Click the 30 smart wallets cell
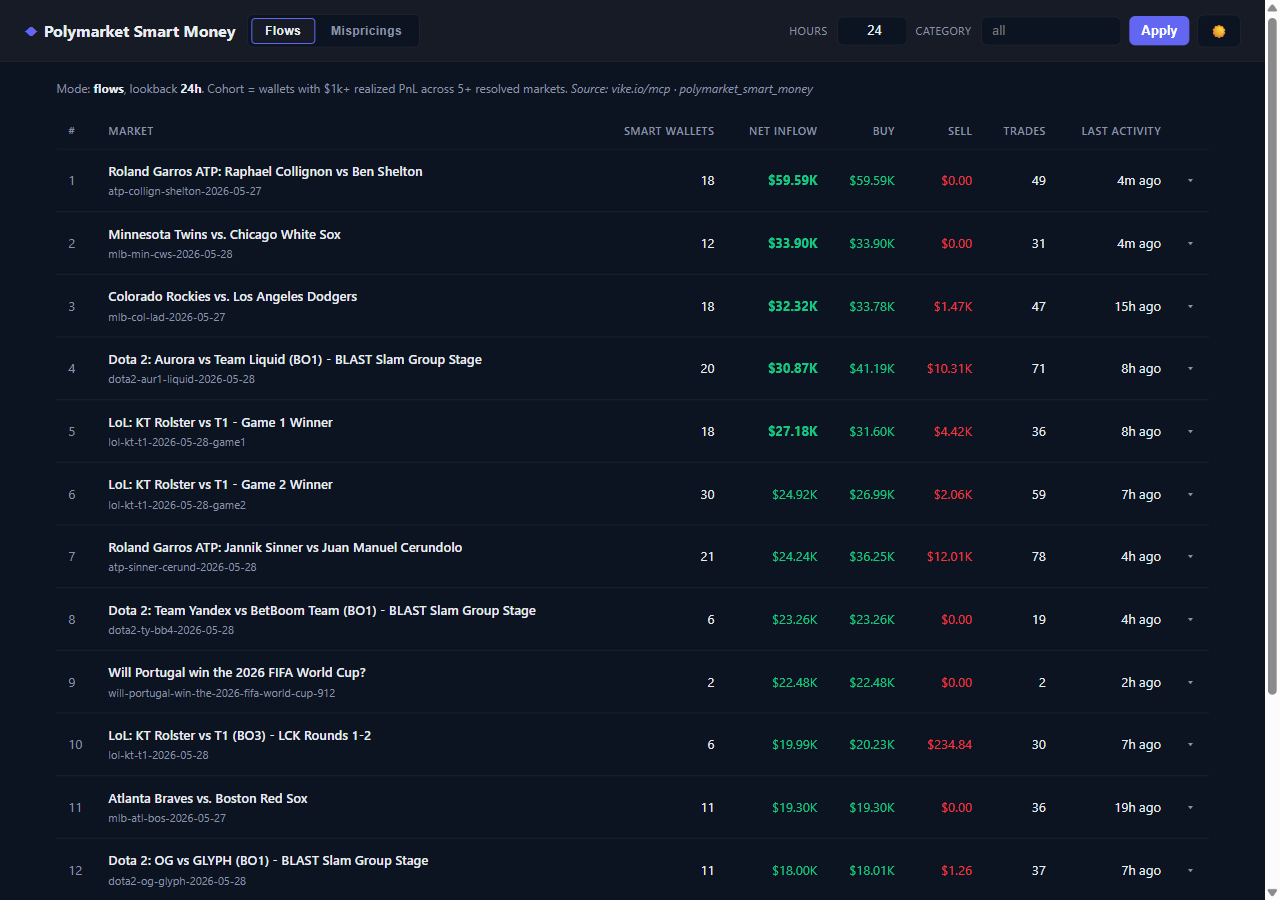Image resolution: width=1280 pixels, height=900 pixels. pyautogui.click(x=707, y=495)
